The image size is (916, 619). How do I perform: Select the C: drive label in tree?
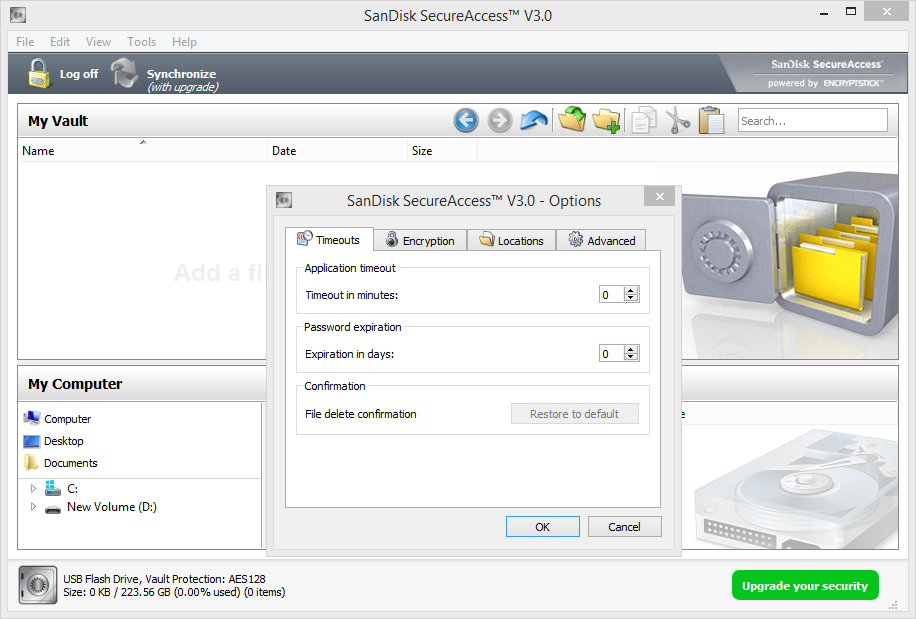pyautogui.click(x=72, y=489)
